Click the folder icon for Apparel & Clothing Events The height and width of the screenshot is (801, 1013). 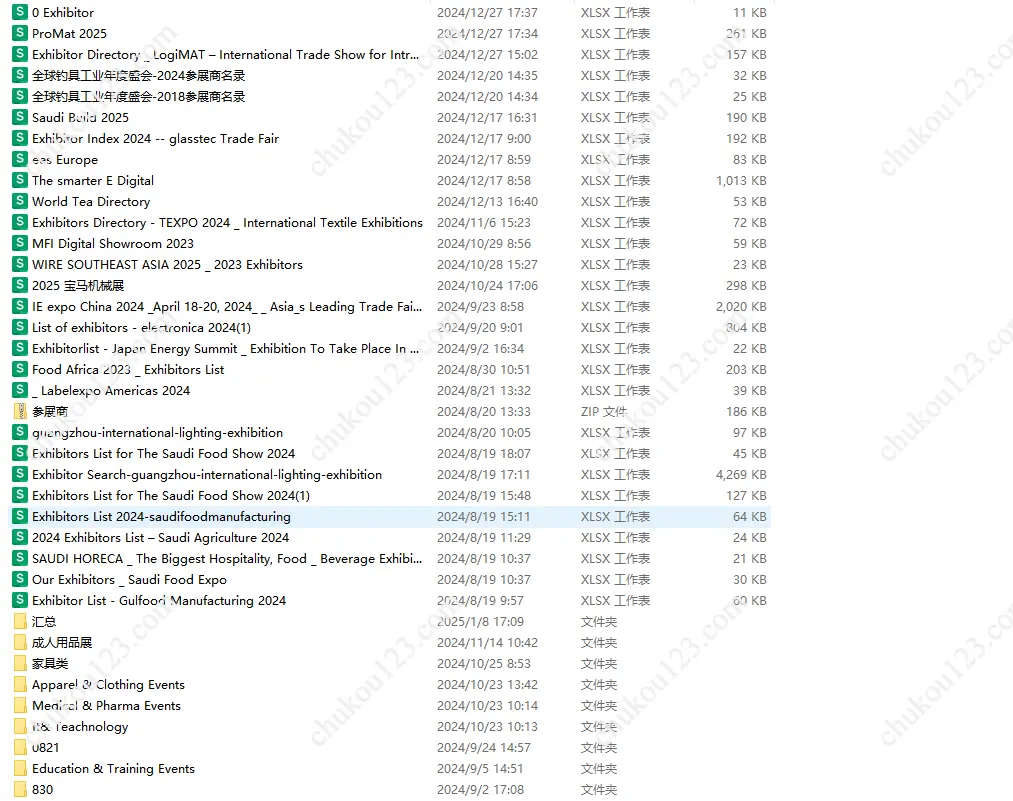(x=20, y=685)
